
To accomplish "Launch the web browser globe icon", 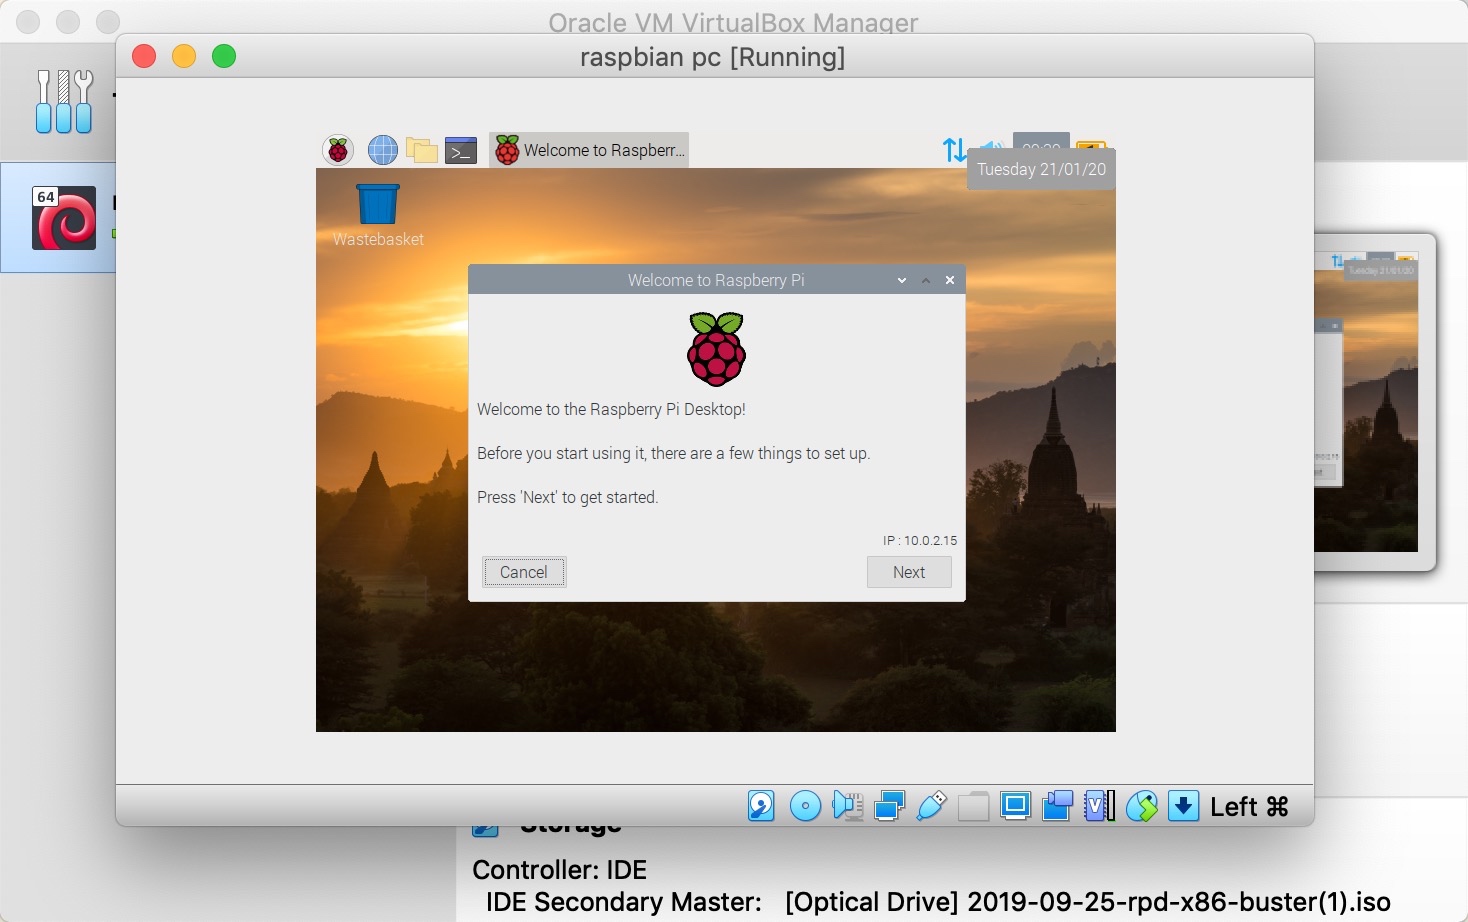I will tap(383, 150).
